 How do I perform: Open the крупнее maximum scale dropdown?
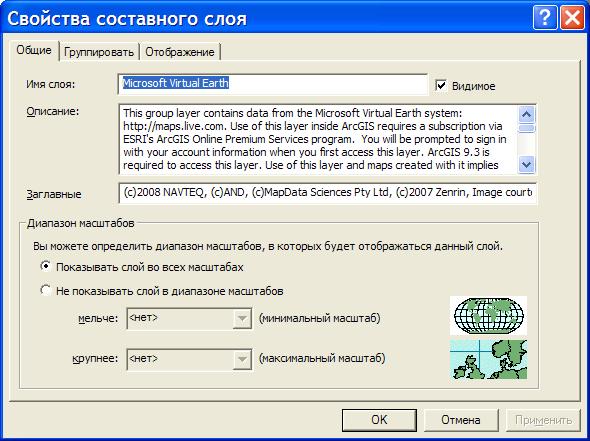[x=242, y=360]
